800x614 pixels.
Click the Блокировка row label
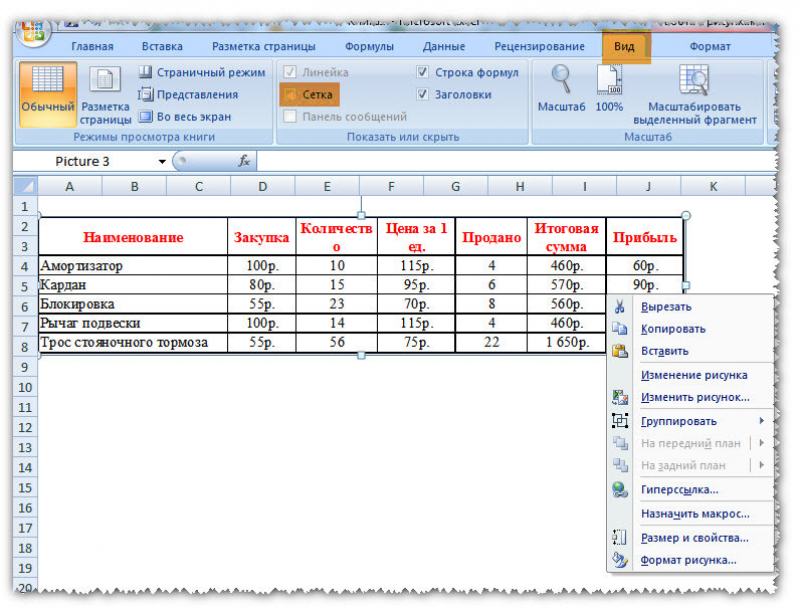(x=77, y=304)
